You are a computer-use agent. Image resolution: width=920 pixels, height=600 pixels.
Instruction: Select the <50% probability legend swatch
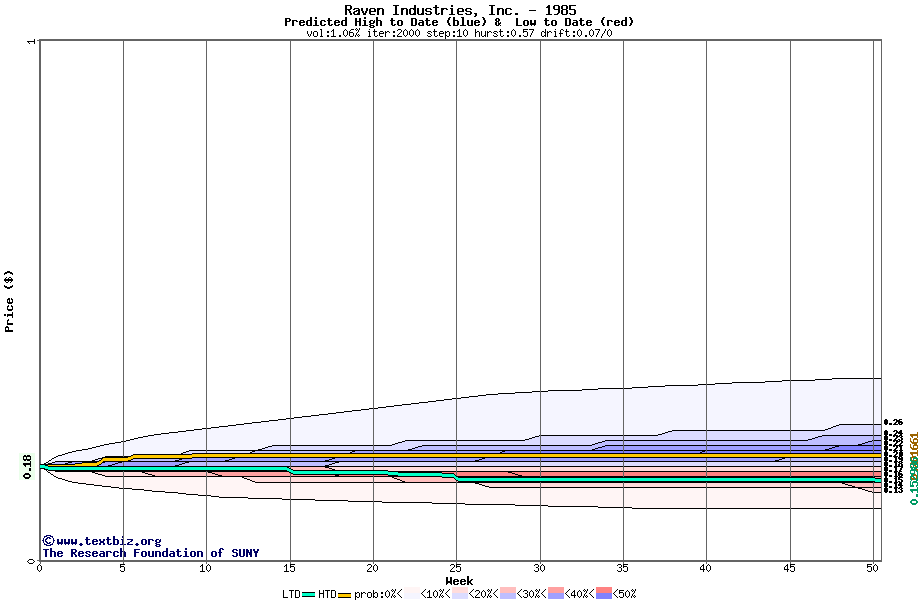pos(605,594)
